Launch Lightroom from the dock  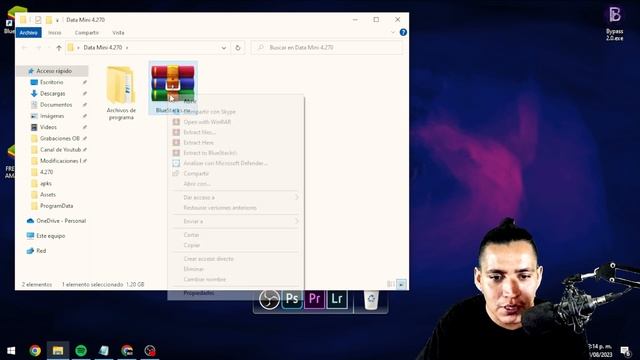point(337,299)
